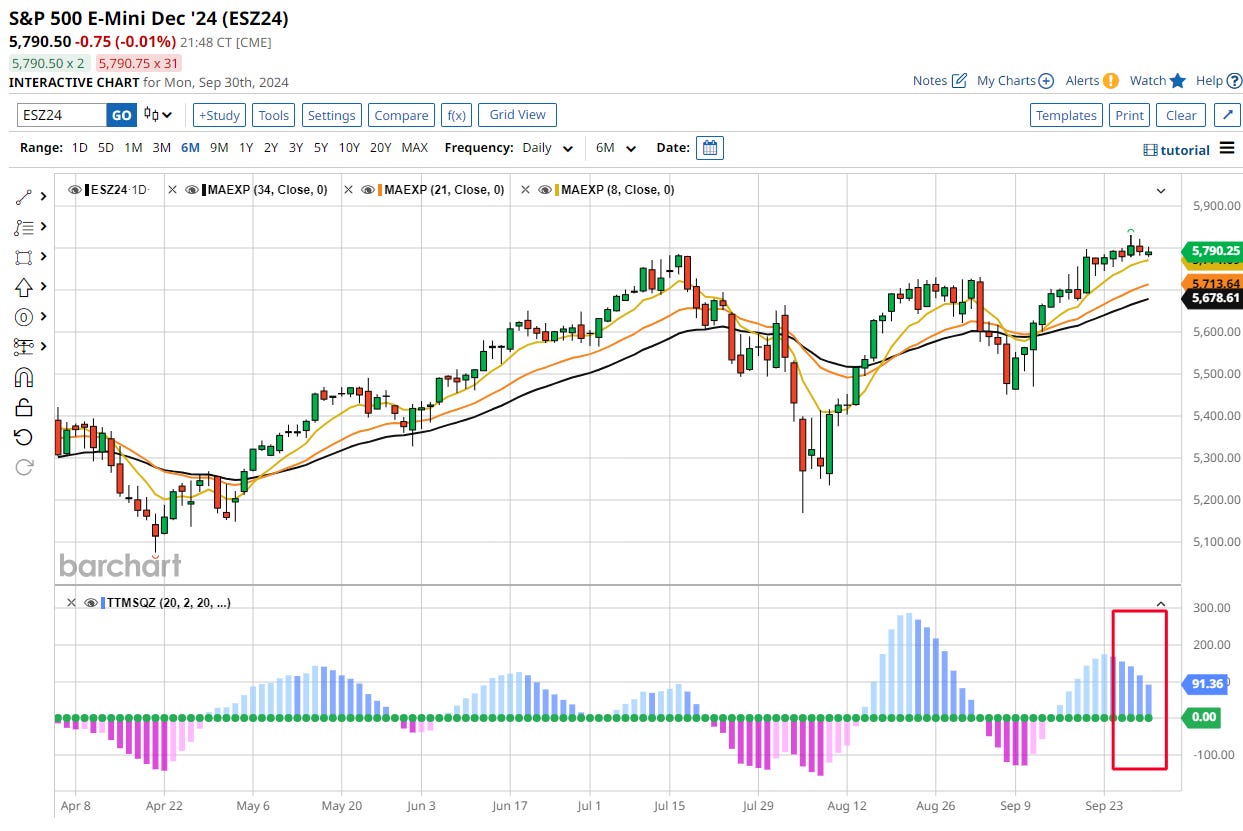Collapse the main chart legend chevron
Image resolution: width=1243 pixels, height=831 pixels.
click(x=1161, y=190)
